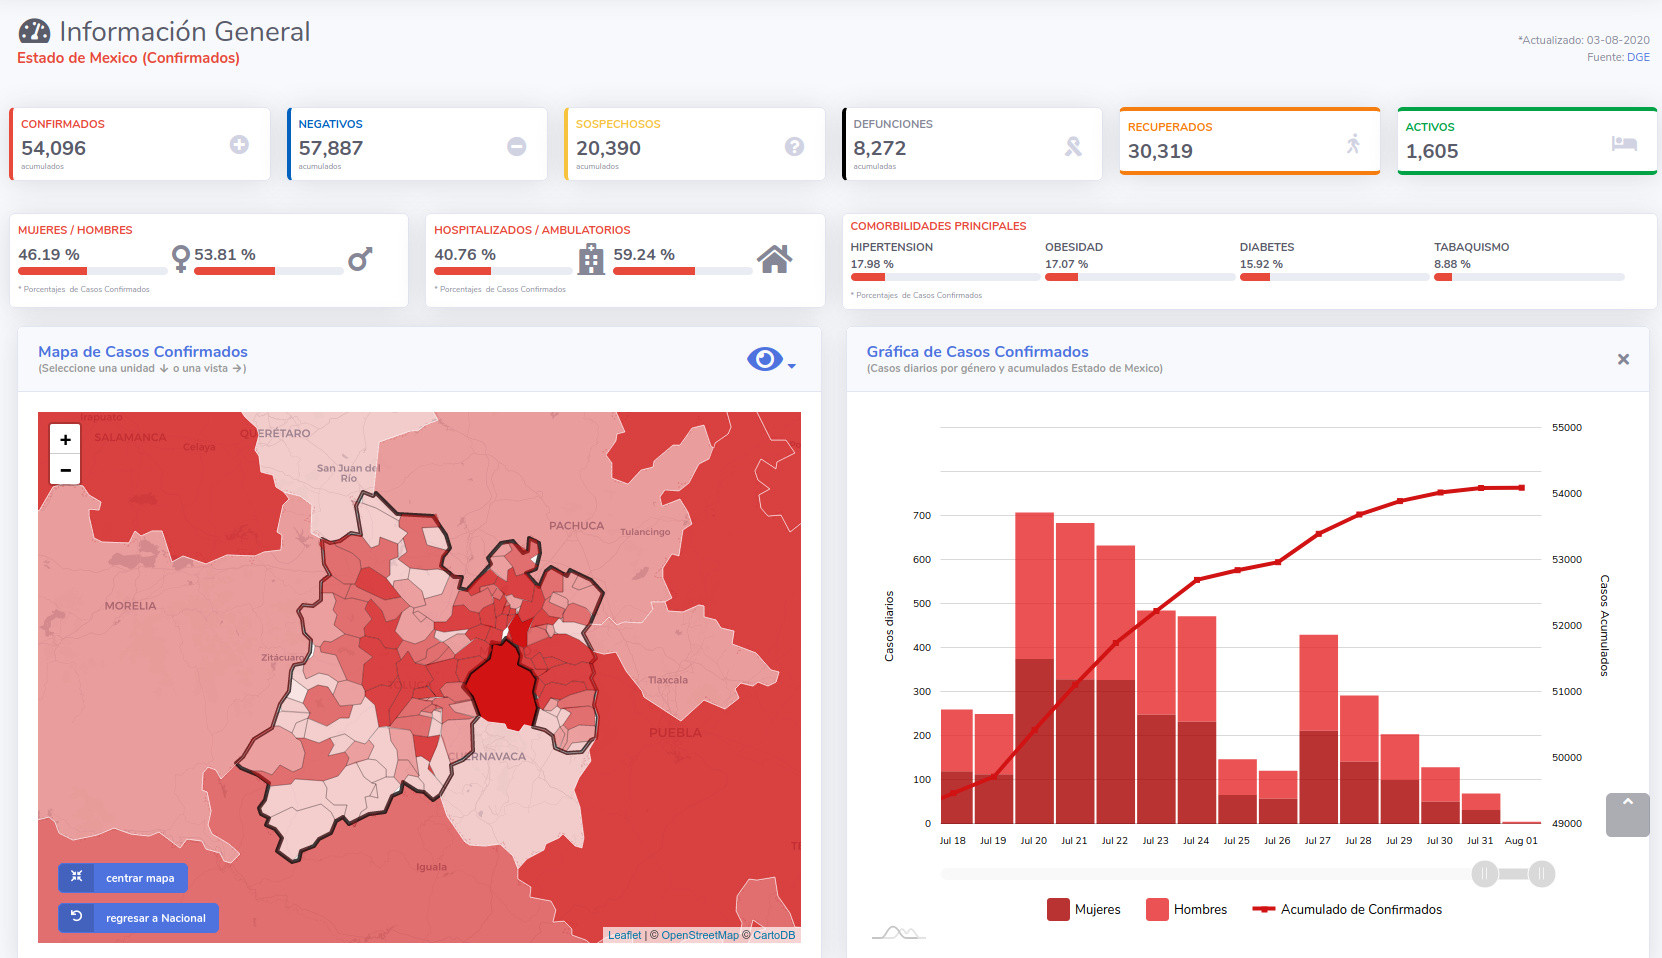Screen dimensions: 1662x958
Task: Click the home icon for ambulatorios
Action: point(775,259)
